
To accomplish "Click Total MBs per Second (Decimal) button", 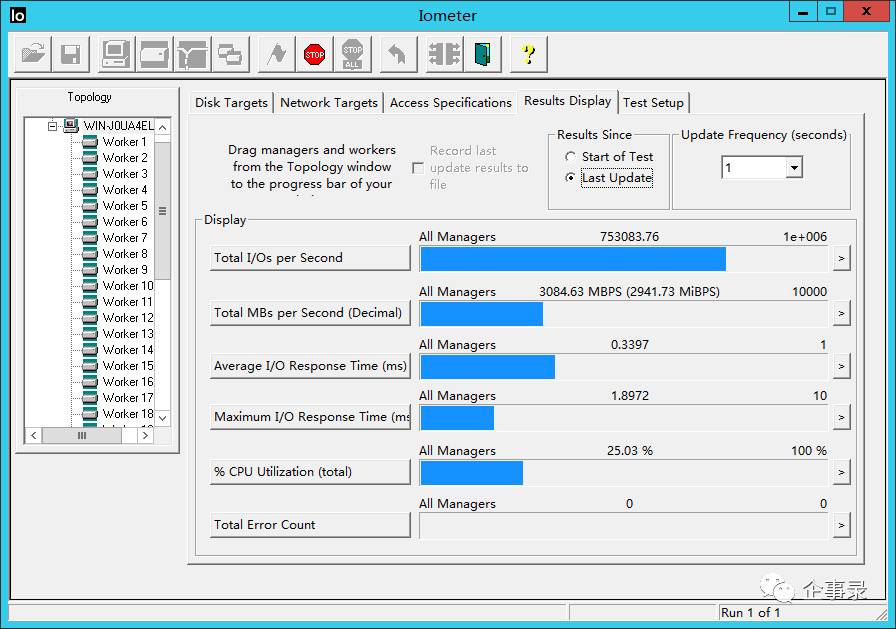I will [x=310, y=313].
